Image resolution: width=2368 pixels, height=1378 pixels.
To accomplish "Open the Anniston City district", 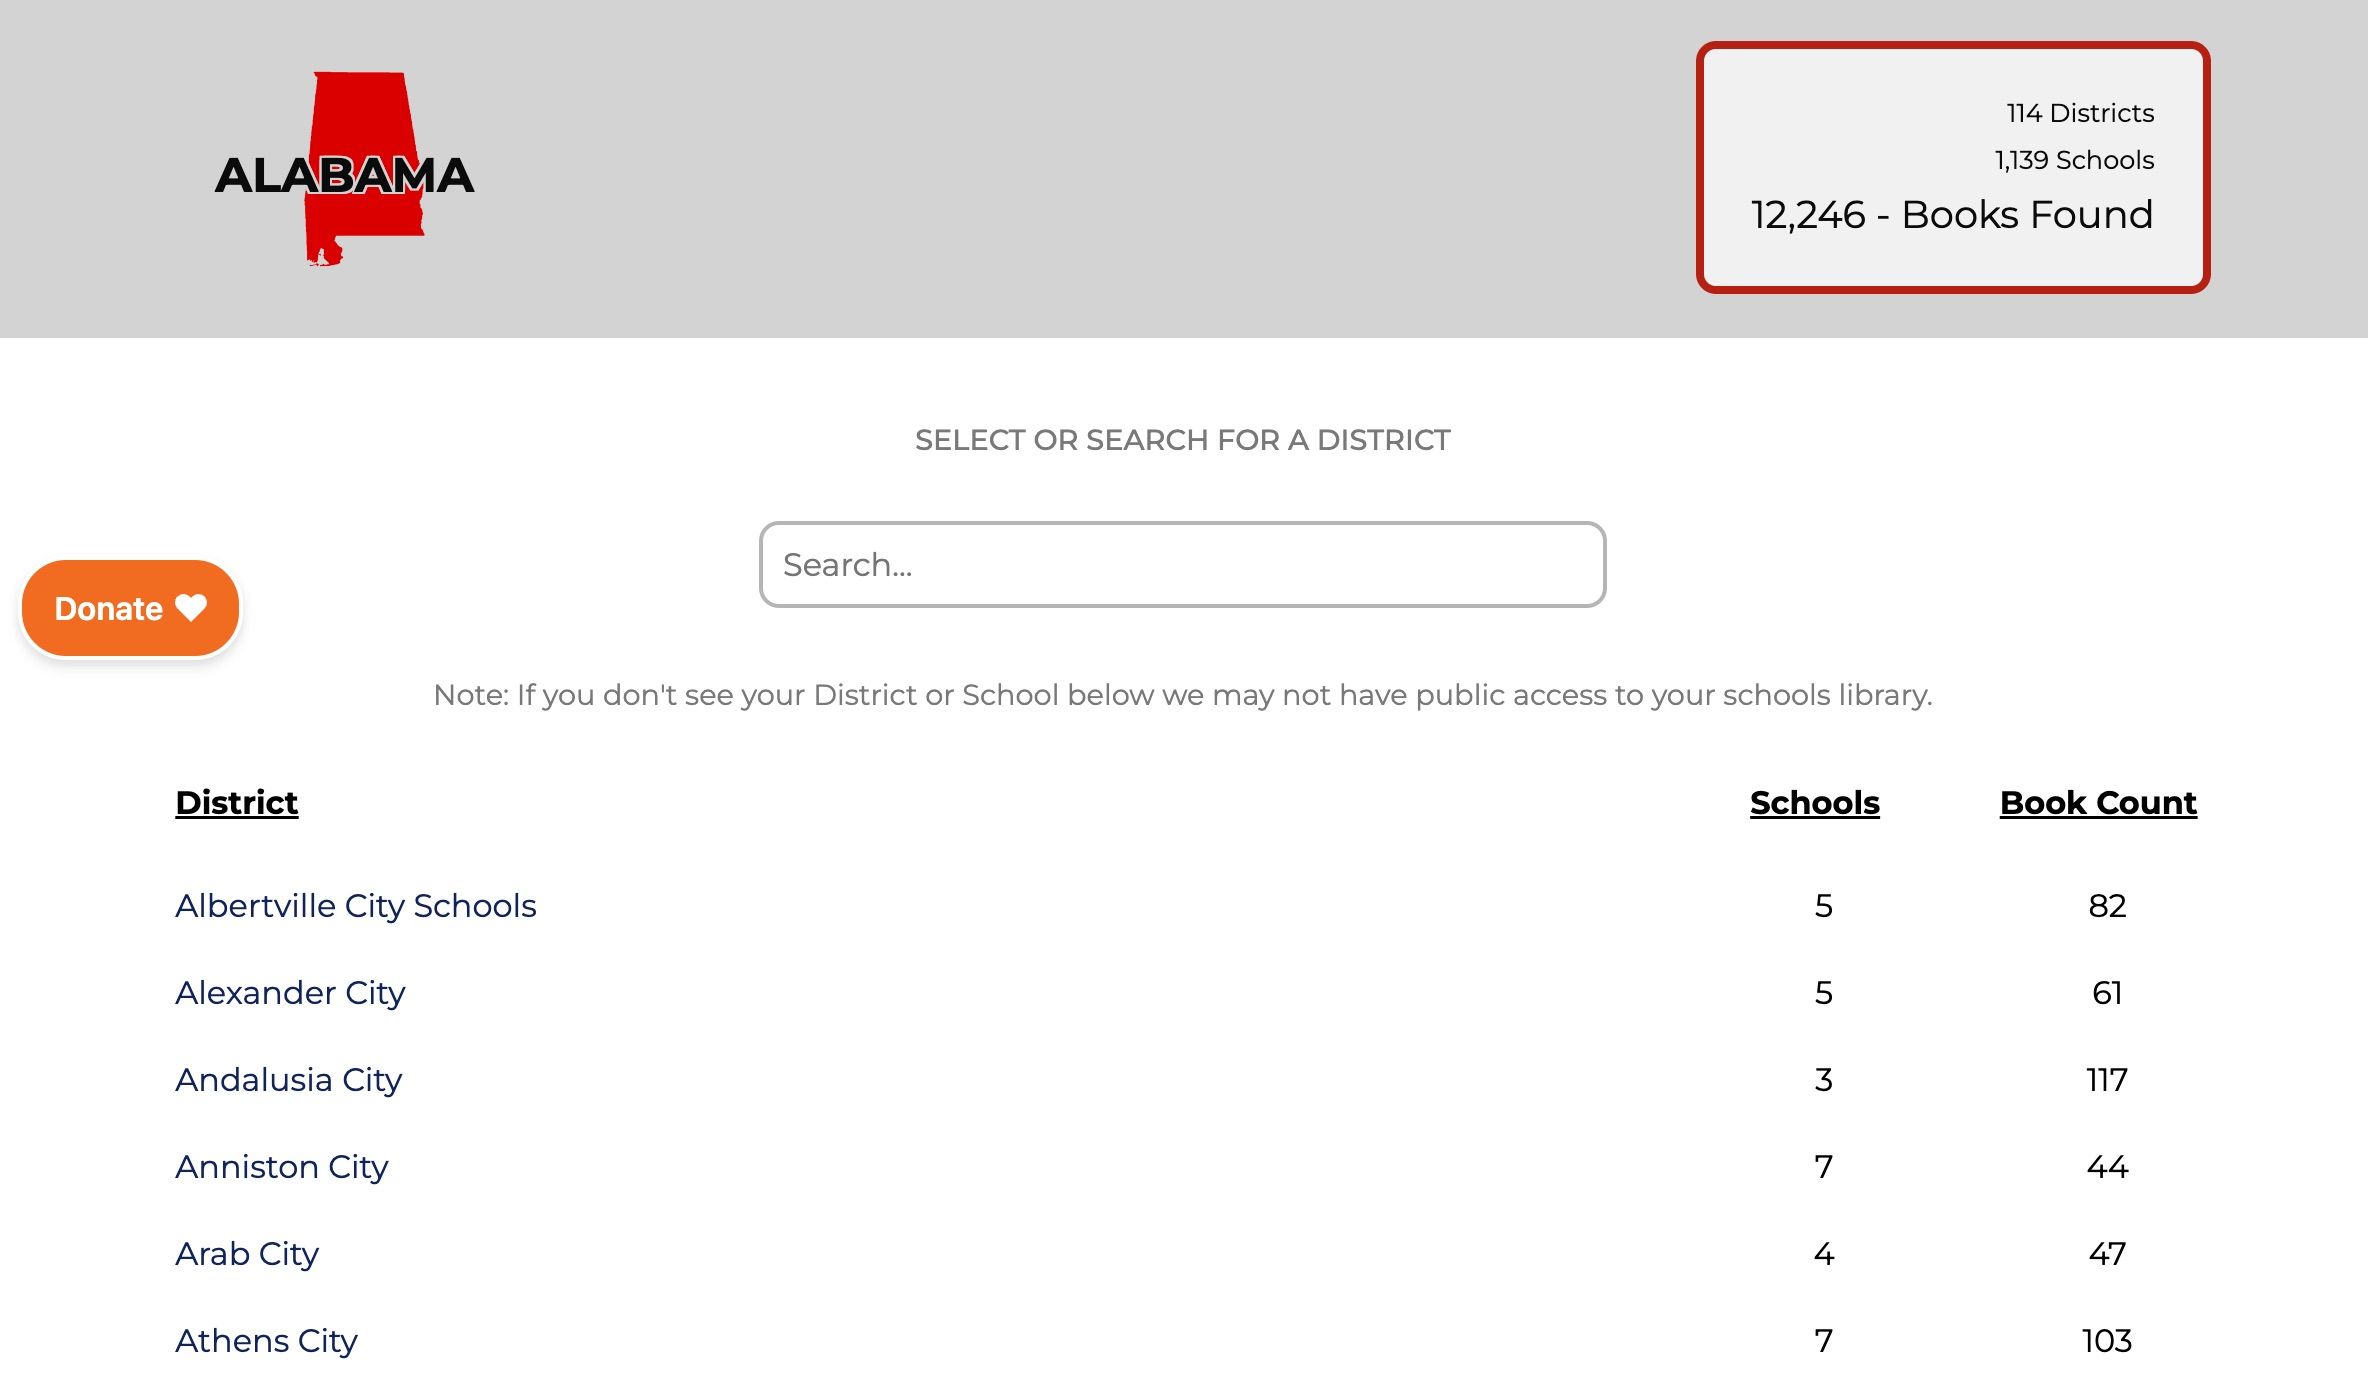I will [282, 1167].
